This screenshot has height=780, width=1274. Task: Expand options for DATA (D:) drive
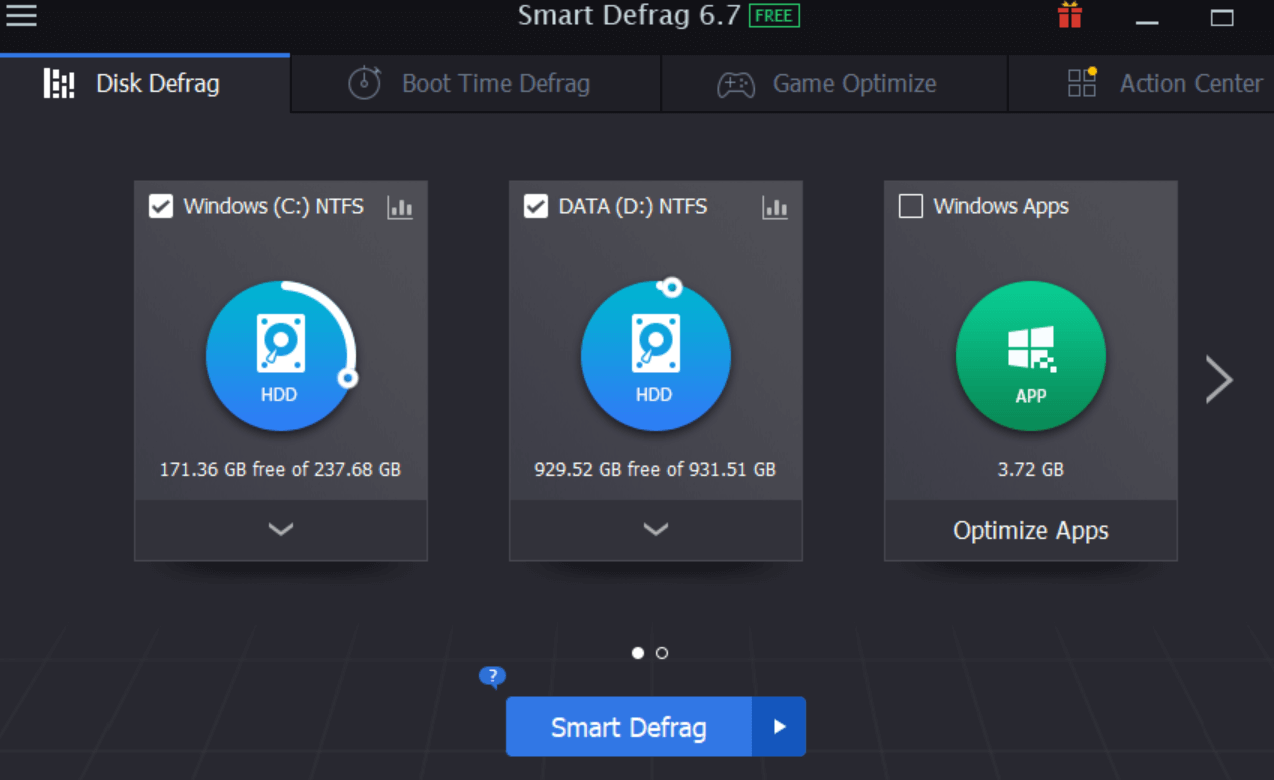point(655,530)
